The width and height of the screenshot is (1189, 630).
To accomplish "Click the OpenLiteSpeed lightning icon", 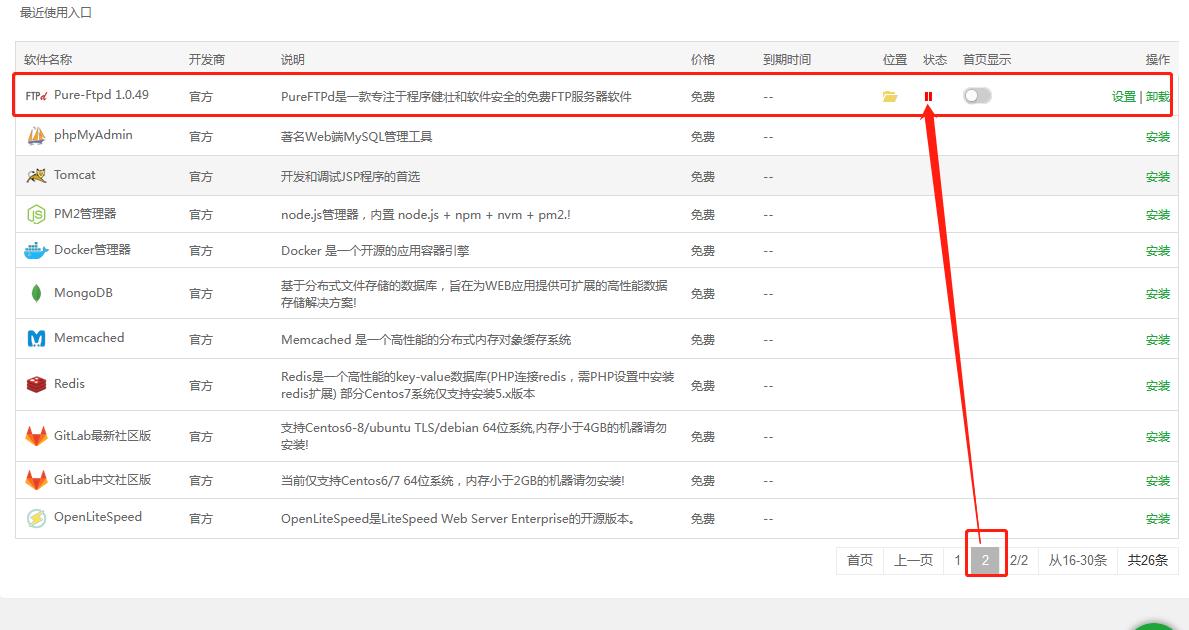I will [x=36, y=518].
